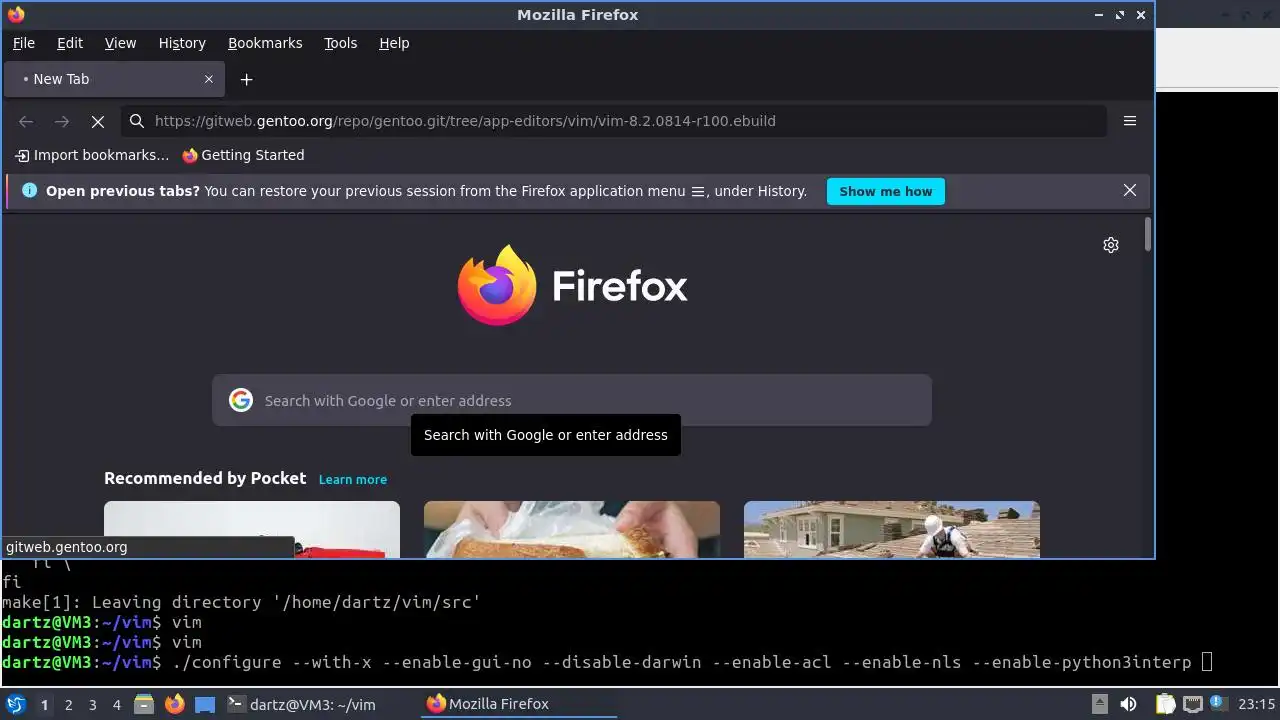Image resolution: width=1280 pixels, height=720 pixels.
Task: Open the Lubuntu start menu
Action: (x=16, y=704)
